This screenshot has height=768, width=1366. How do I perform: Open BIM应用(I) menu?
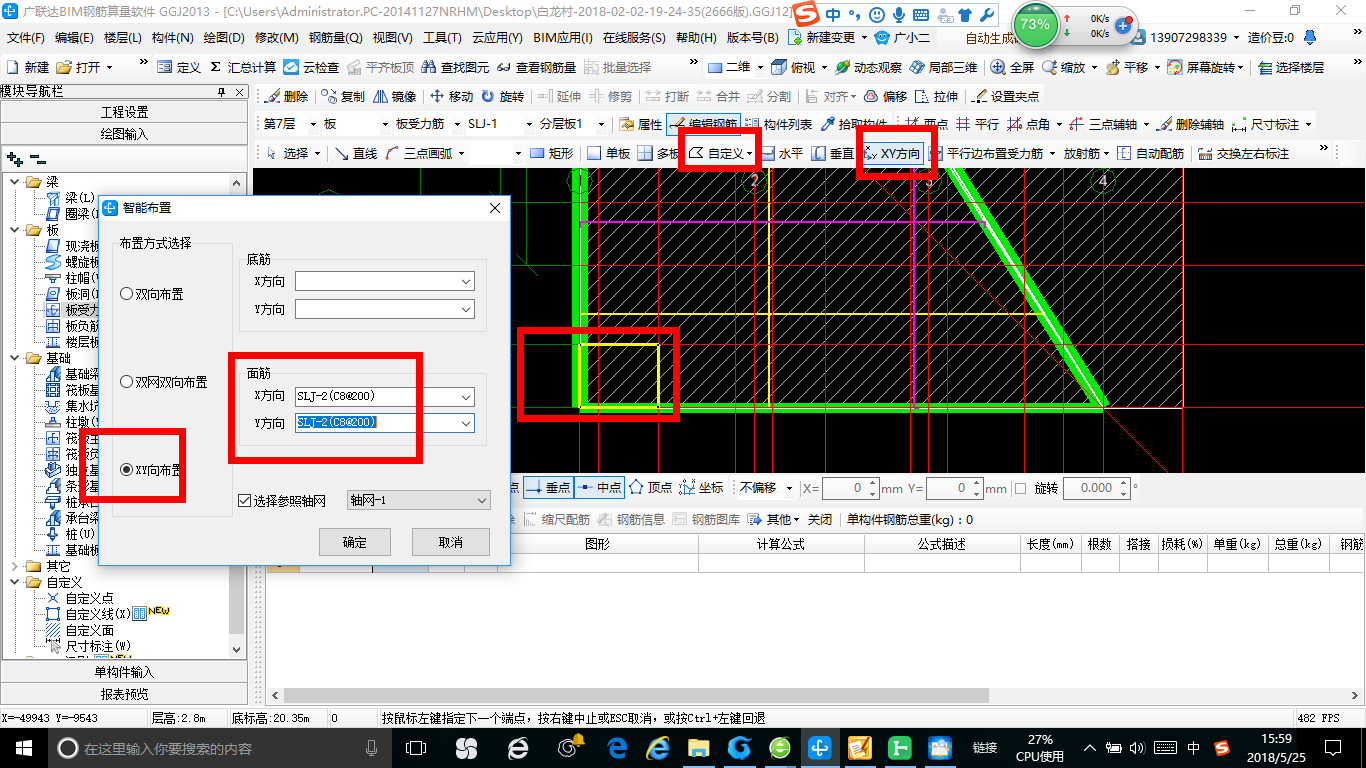[x=563, y=37]
